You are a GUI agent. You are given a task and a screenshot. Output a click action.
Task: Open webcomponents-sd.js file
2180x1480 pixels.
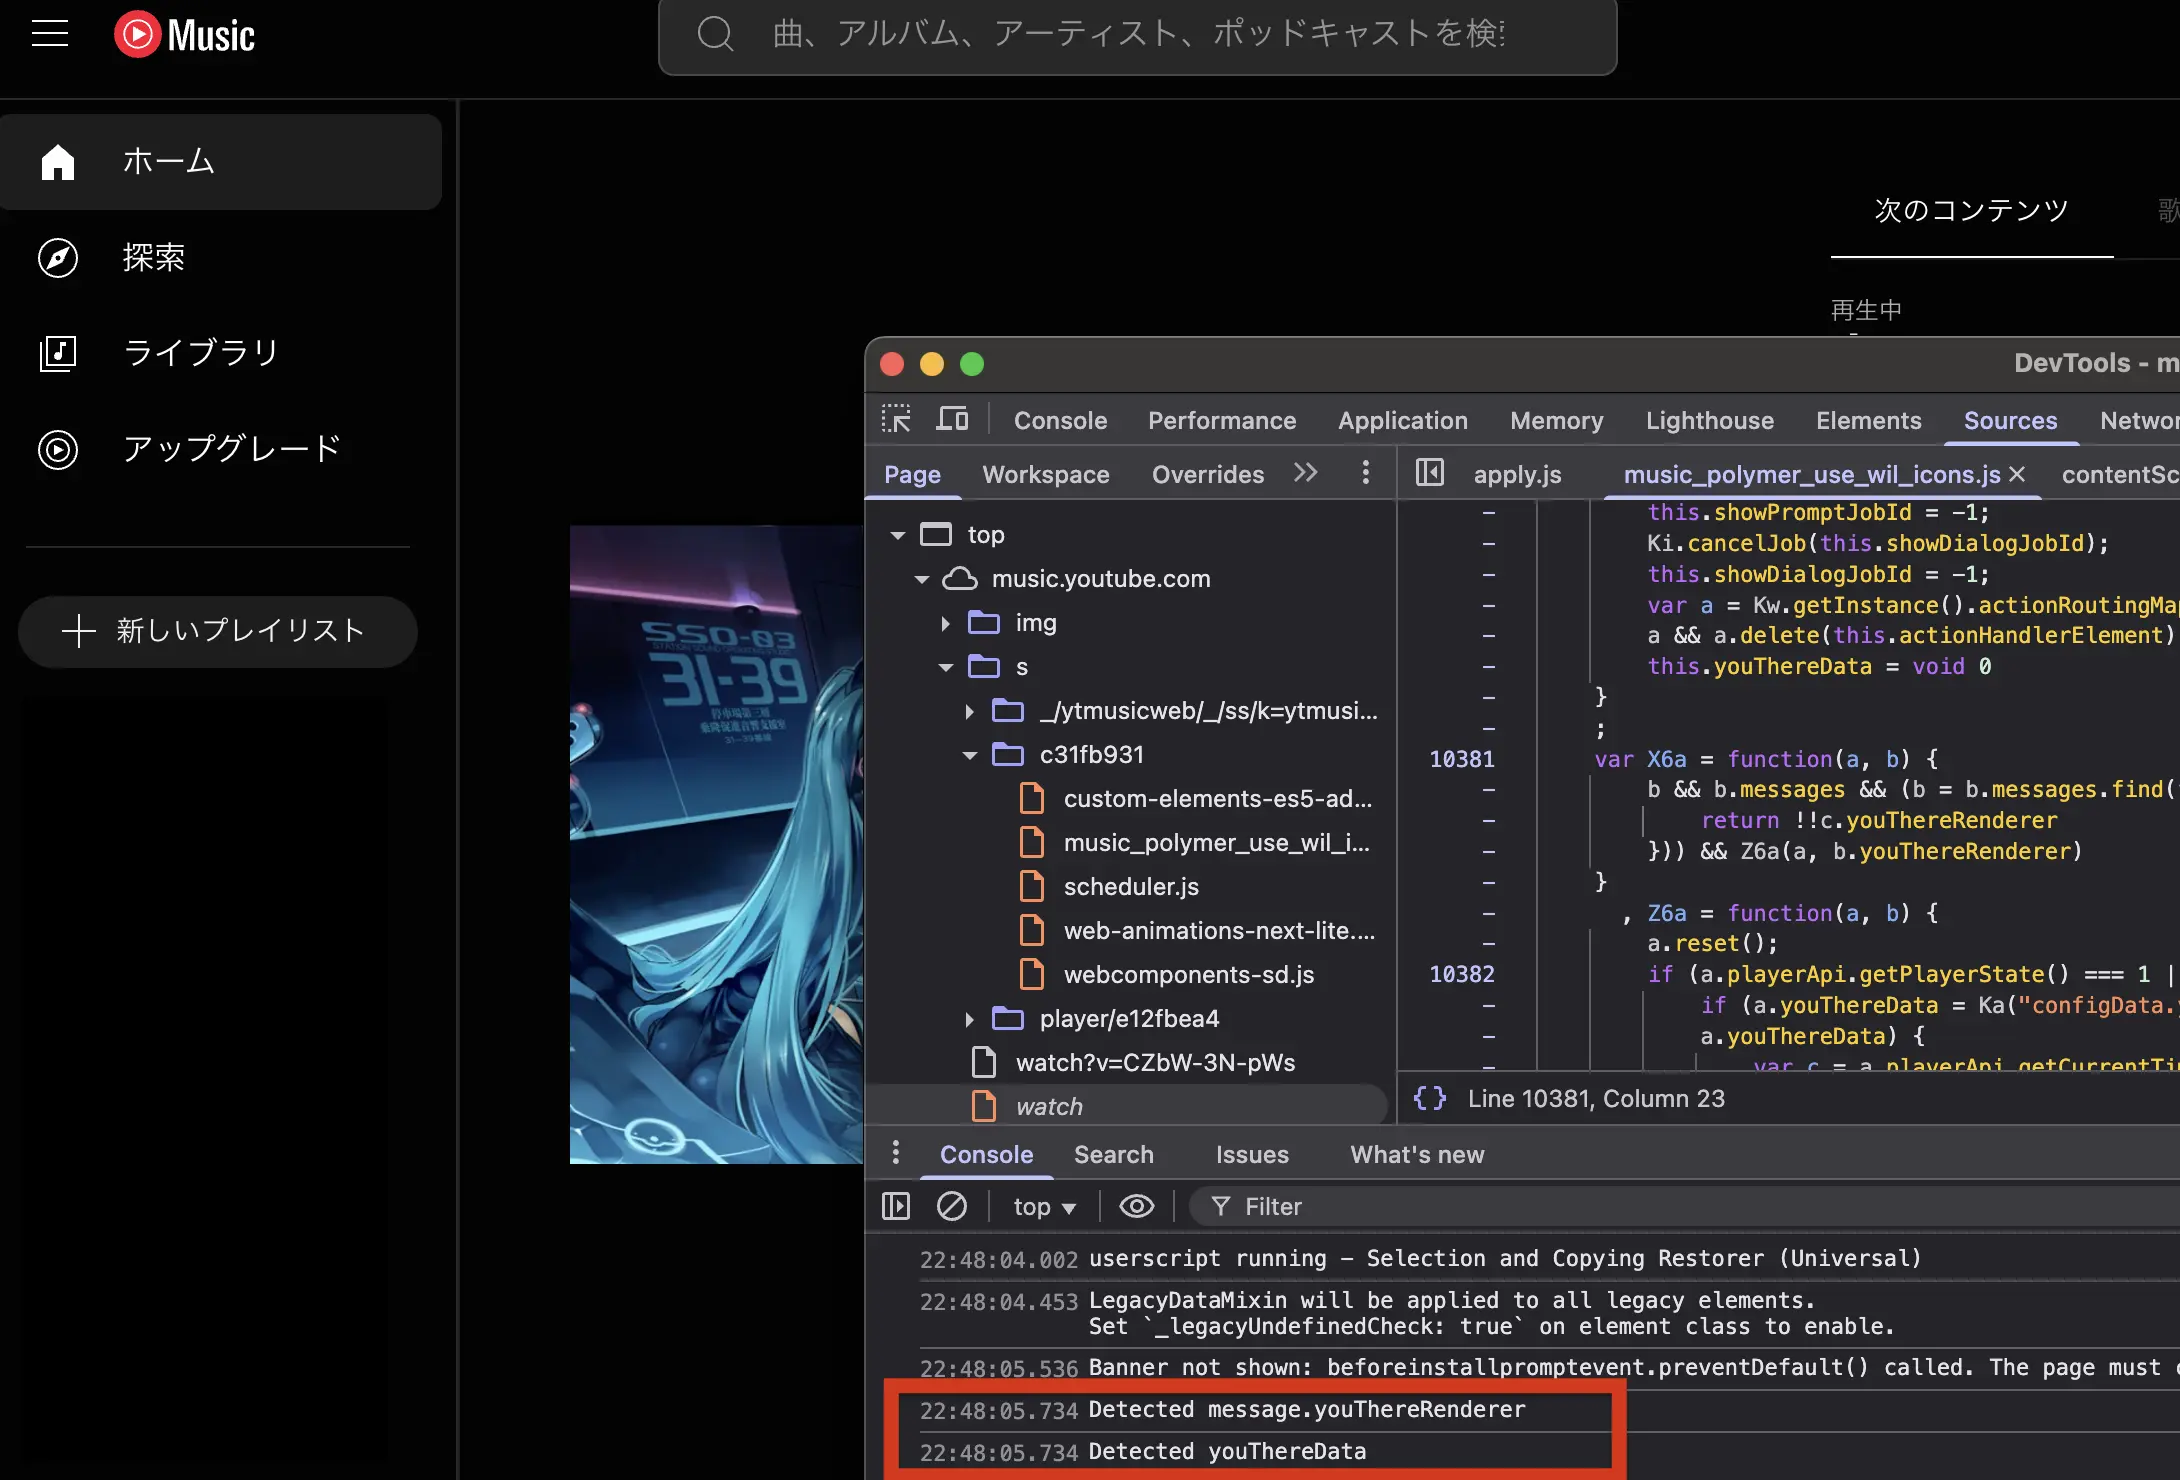point(1166,975)
